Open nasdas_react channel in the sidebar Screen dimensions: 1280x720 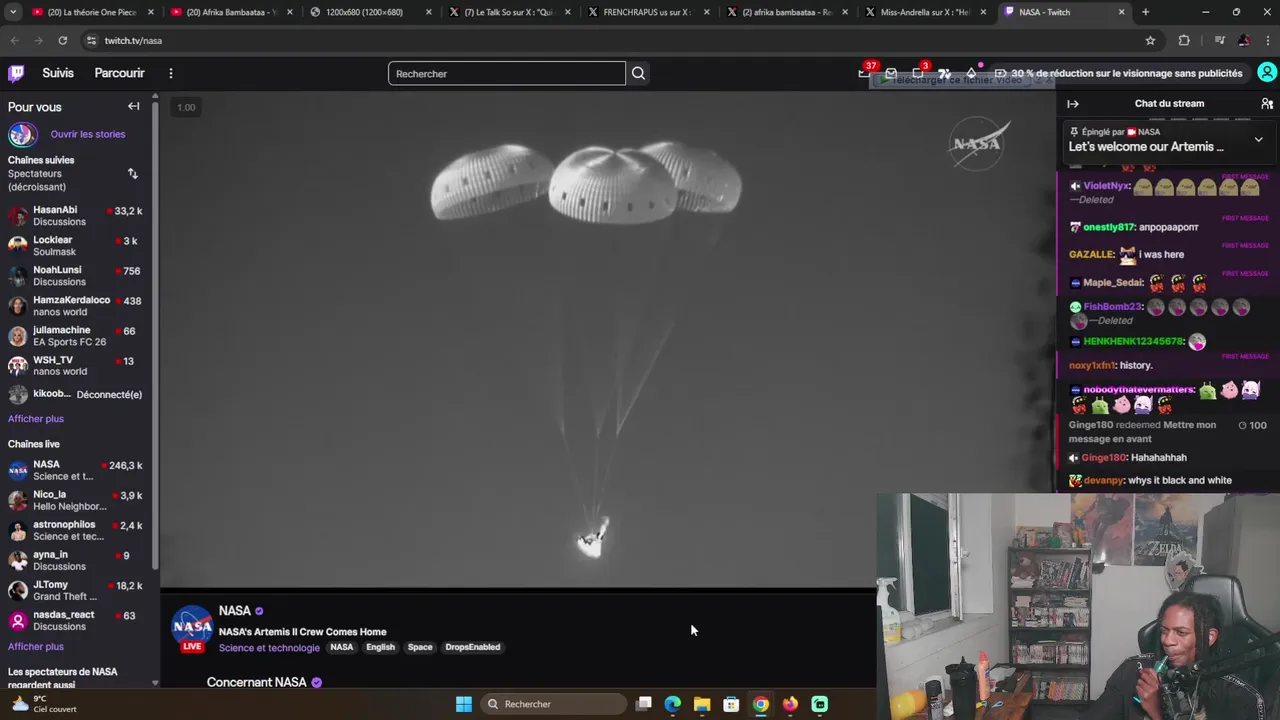click(x=76, y=620)
